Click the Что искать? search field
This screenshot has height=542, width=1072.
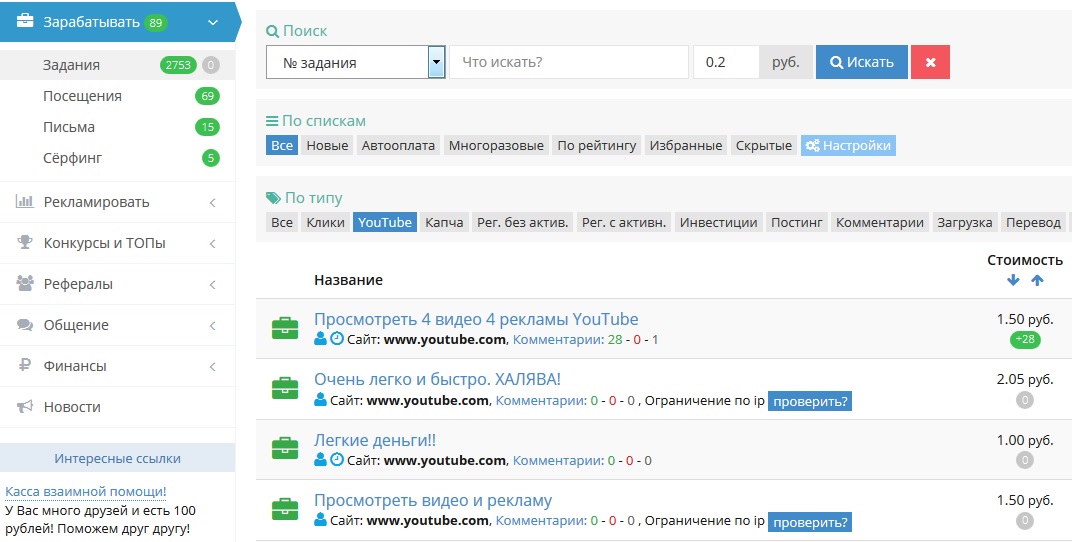tap(569, 62)
